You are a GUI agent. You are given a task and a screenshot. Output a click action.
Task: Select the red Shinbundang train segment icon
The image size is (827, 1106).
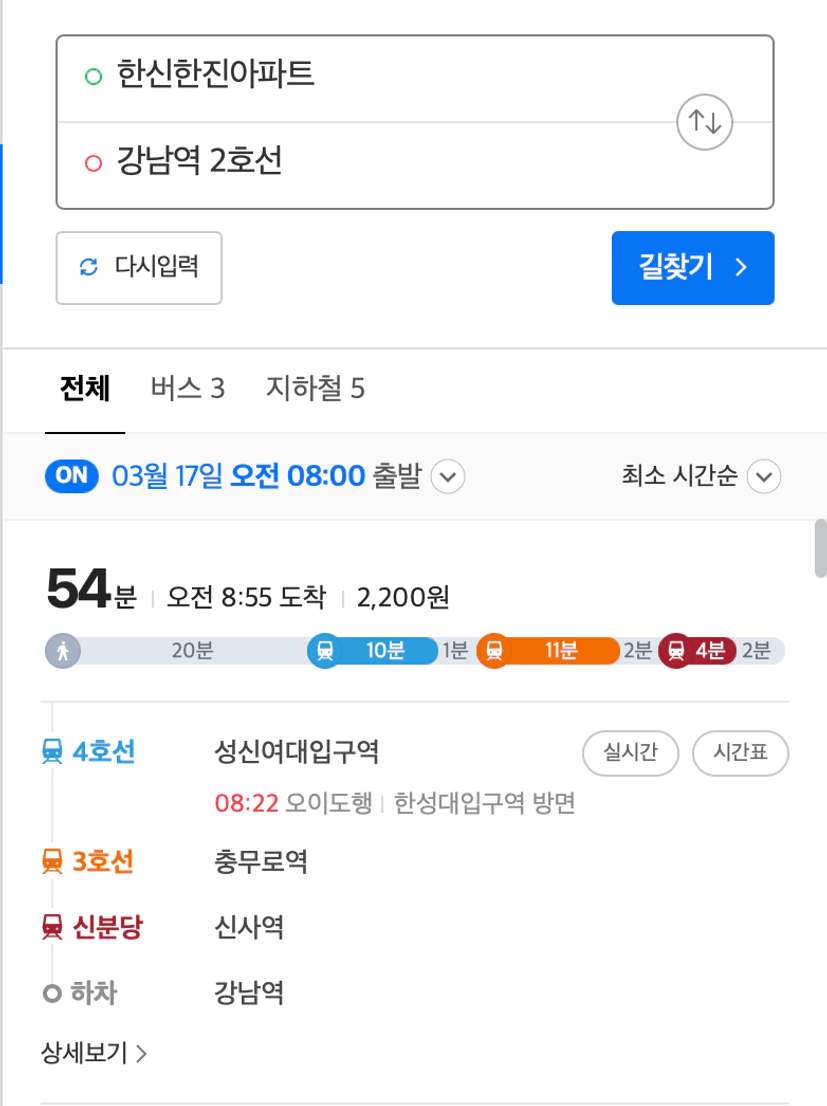pos(676,650)
